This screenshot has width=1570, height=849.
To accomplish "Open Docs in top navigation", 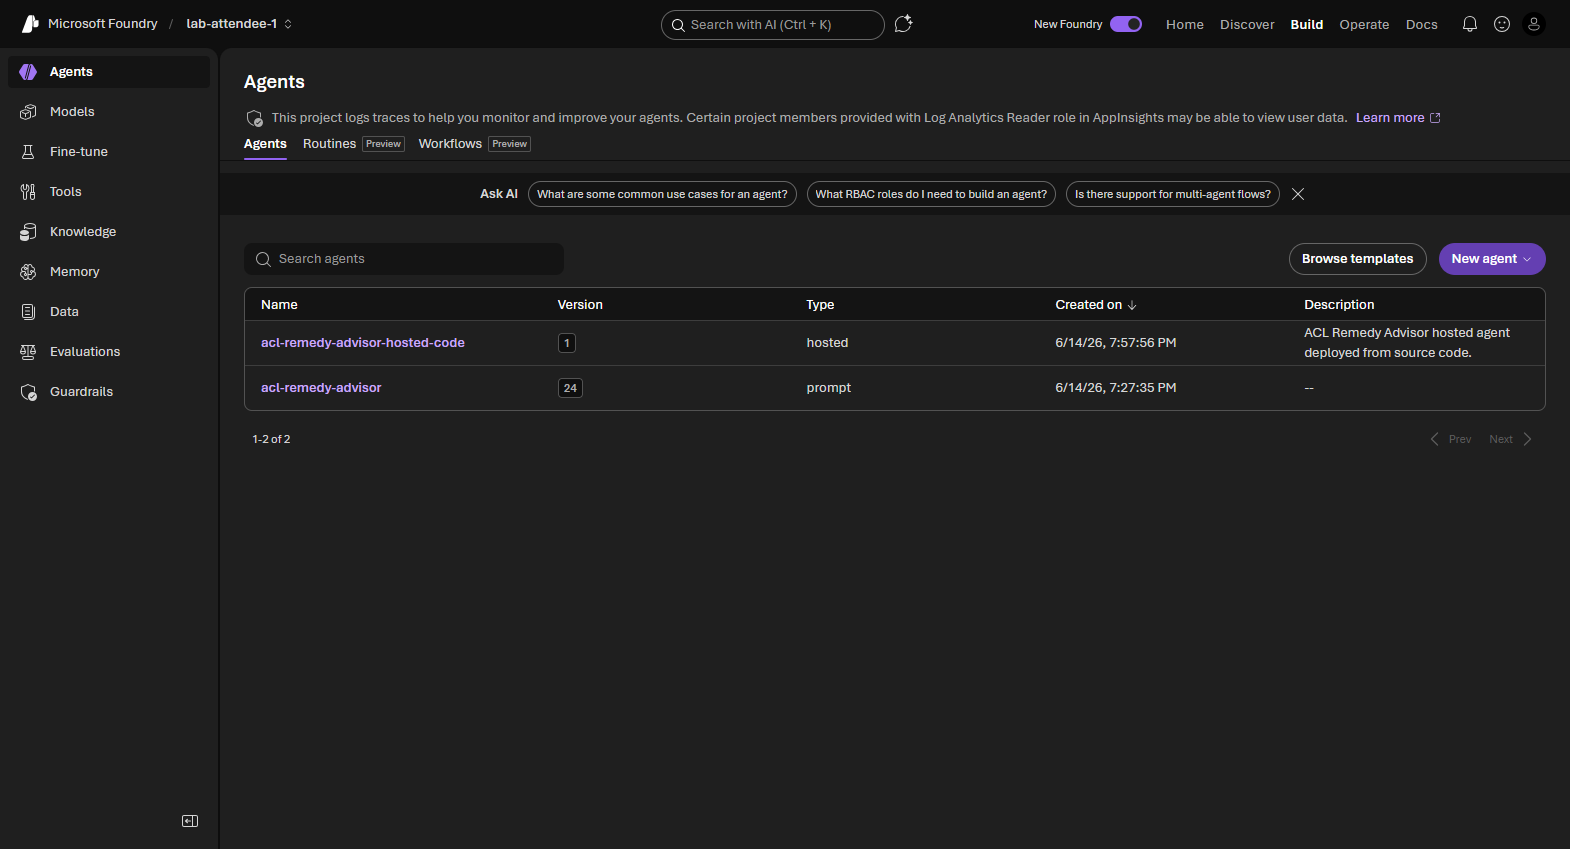I will click(x=1421, y=24).
